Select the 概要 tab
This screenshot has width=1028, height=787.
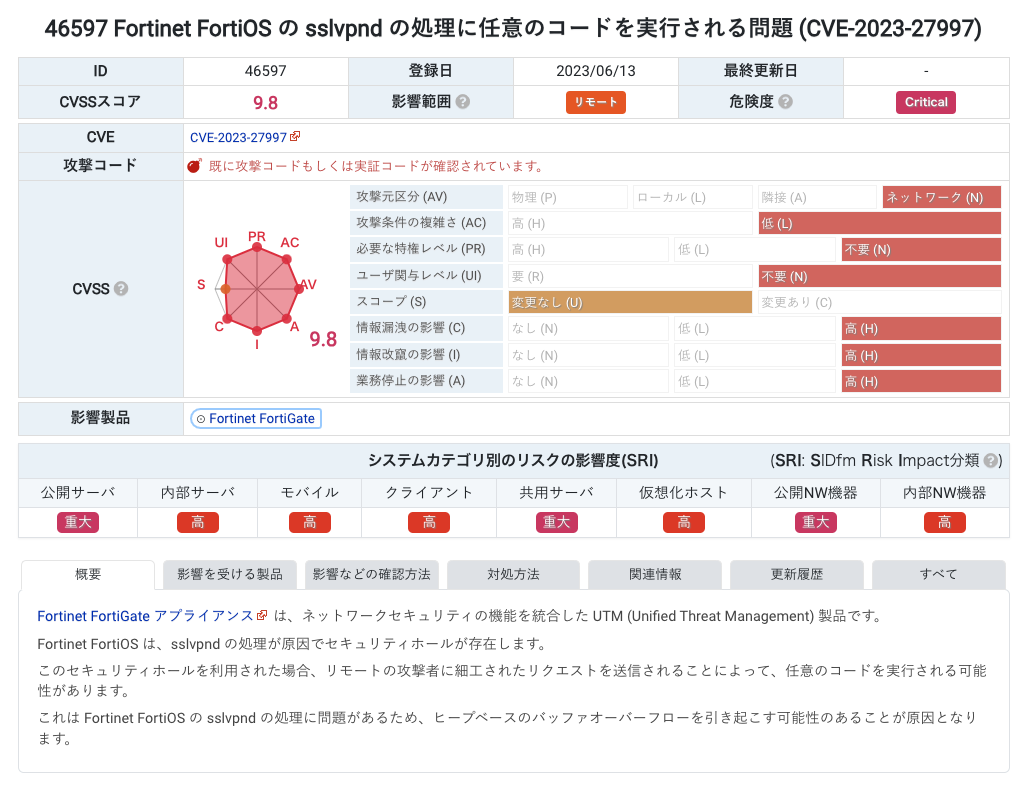(88, 575)
